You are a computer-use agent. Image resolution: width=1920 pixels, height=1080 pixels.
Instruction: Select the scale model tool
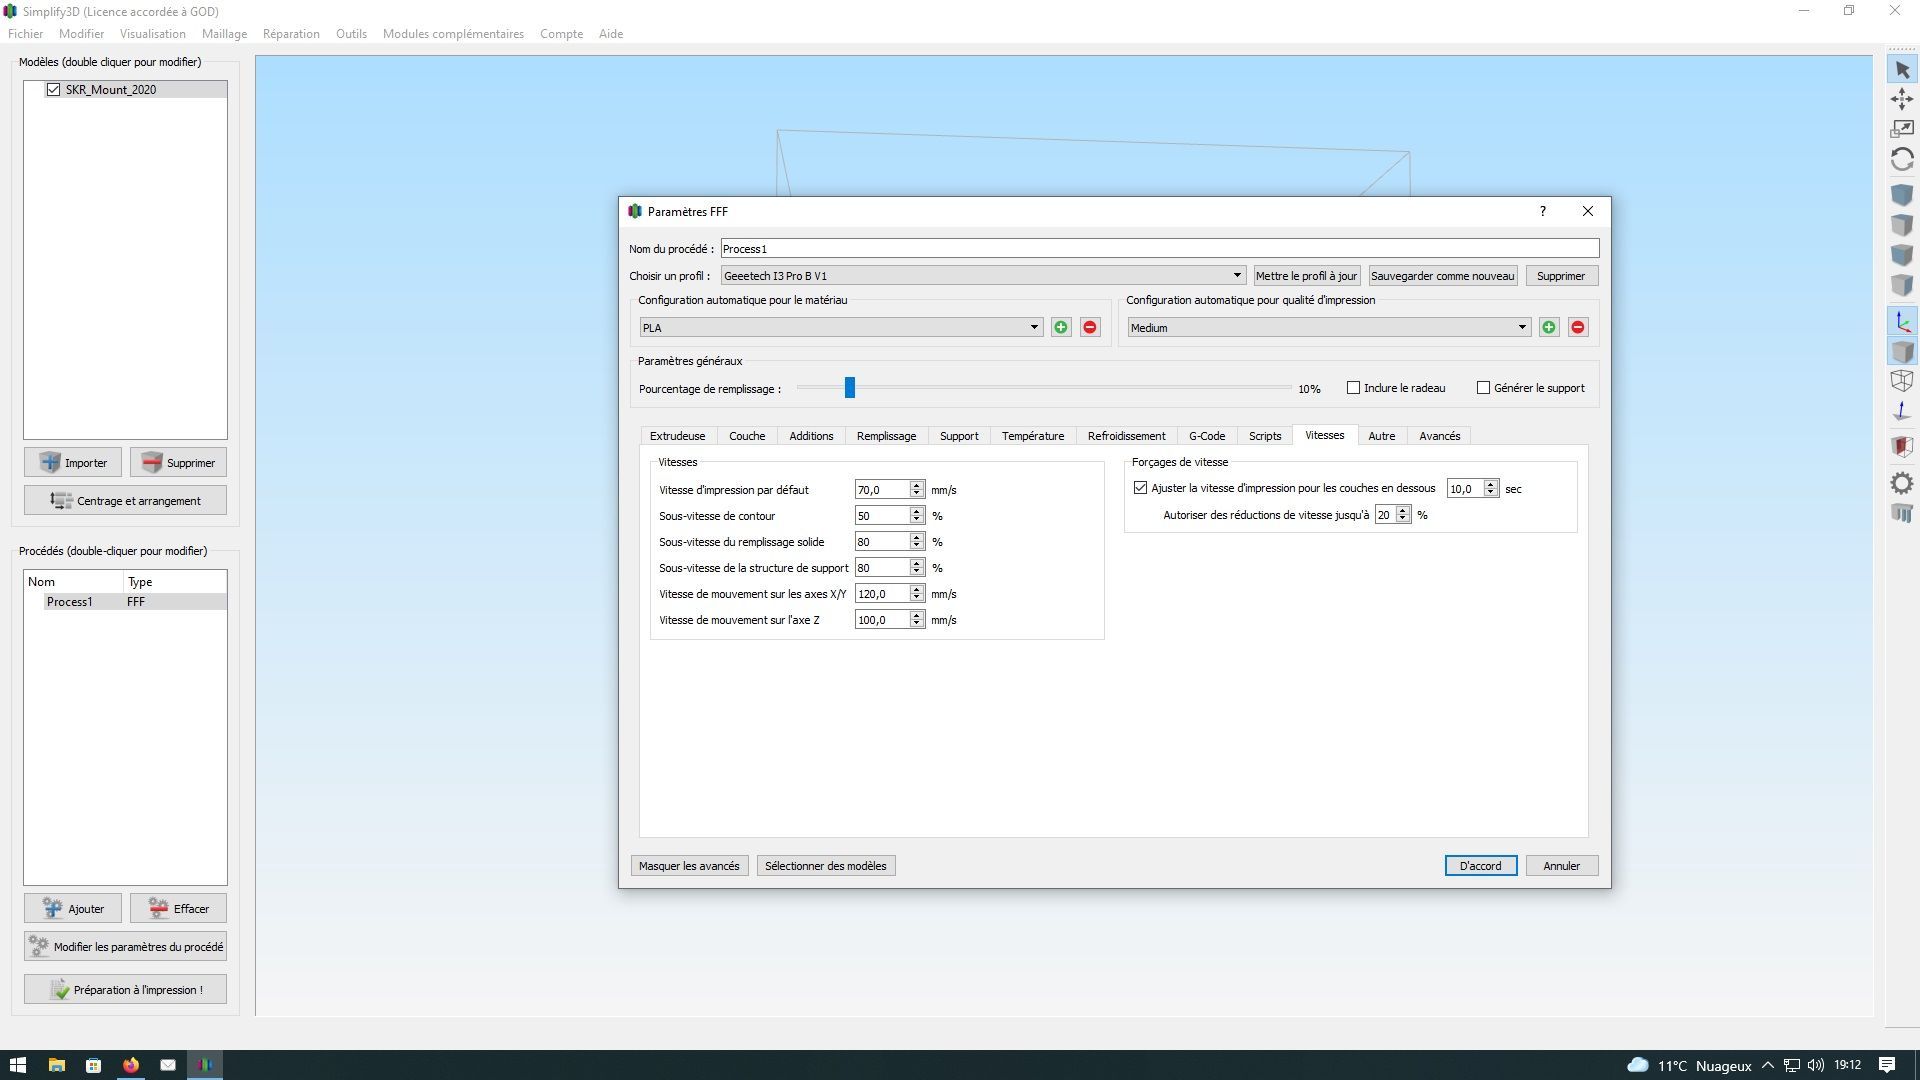[1902, 129]
